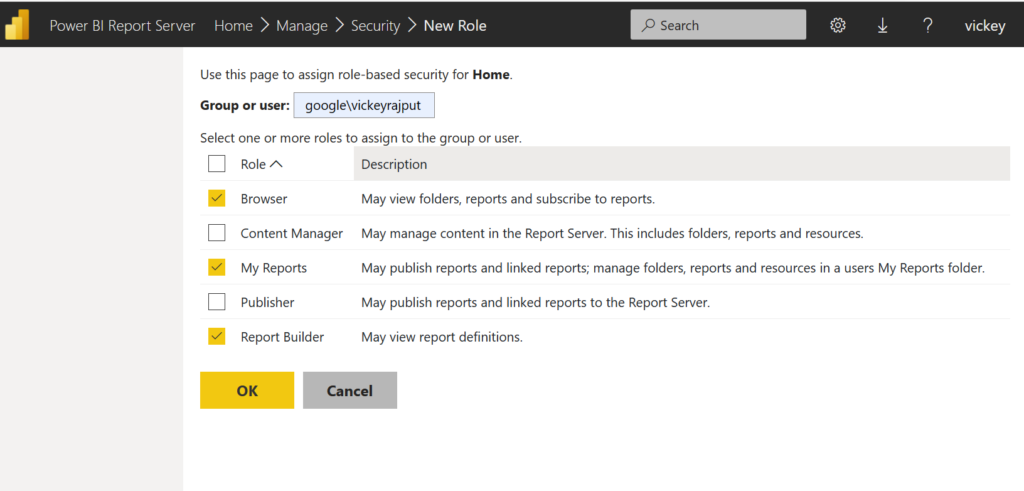Viewport: 1024px width, 491px height.
Task: Click 'May publish reports and linked reports to the Report Server' text
Action: pos(536,302)
